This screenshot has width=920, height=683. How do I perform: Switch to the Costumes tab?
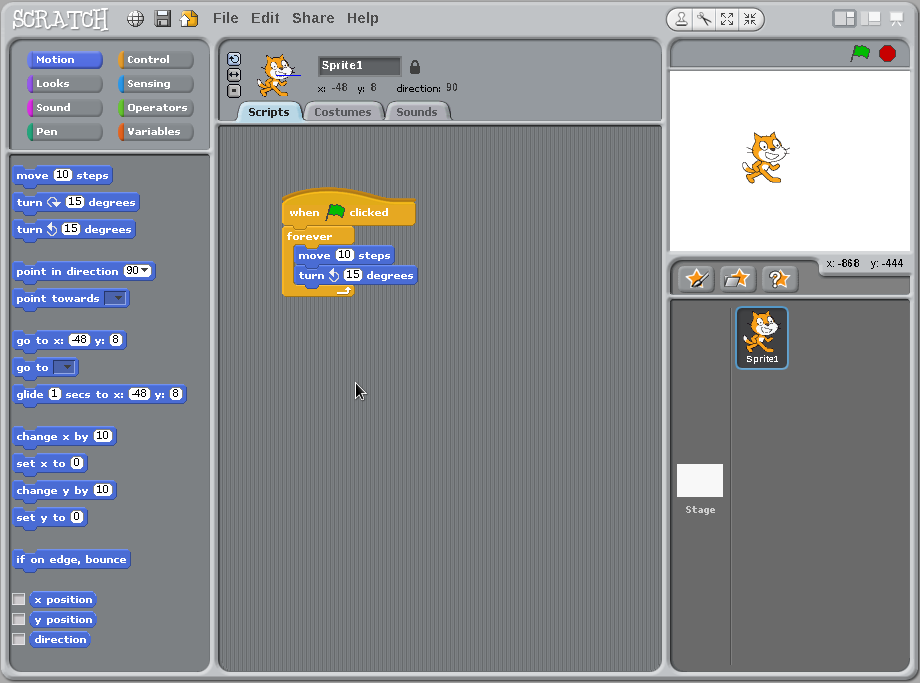(343, 111)
